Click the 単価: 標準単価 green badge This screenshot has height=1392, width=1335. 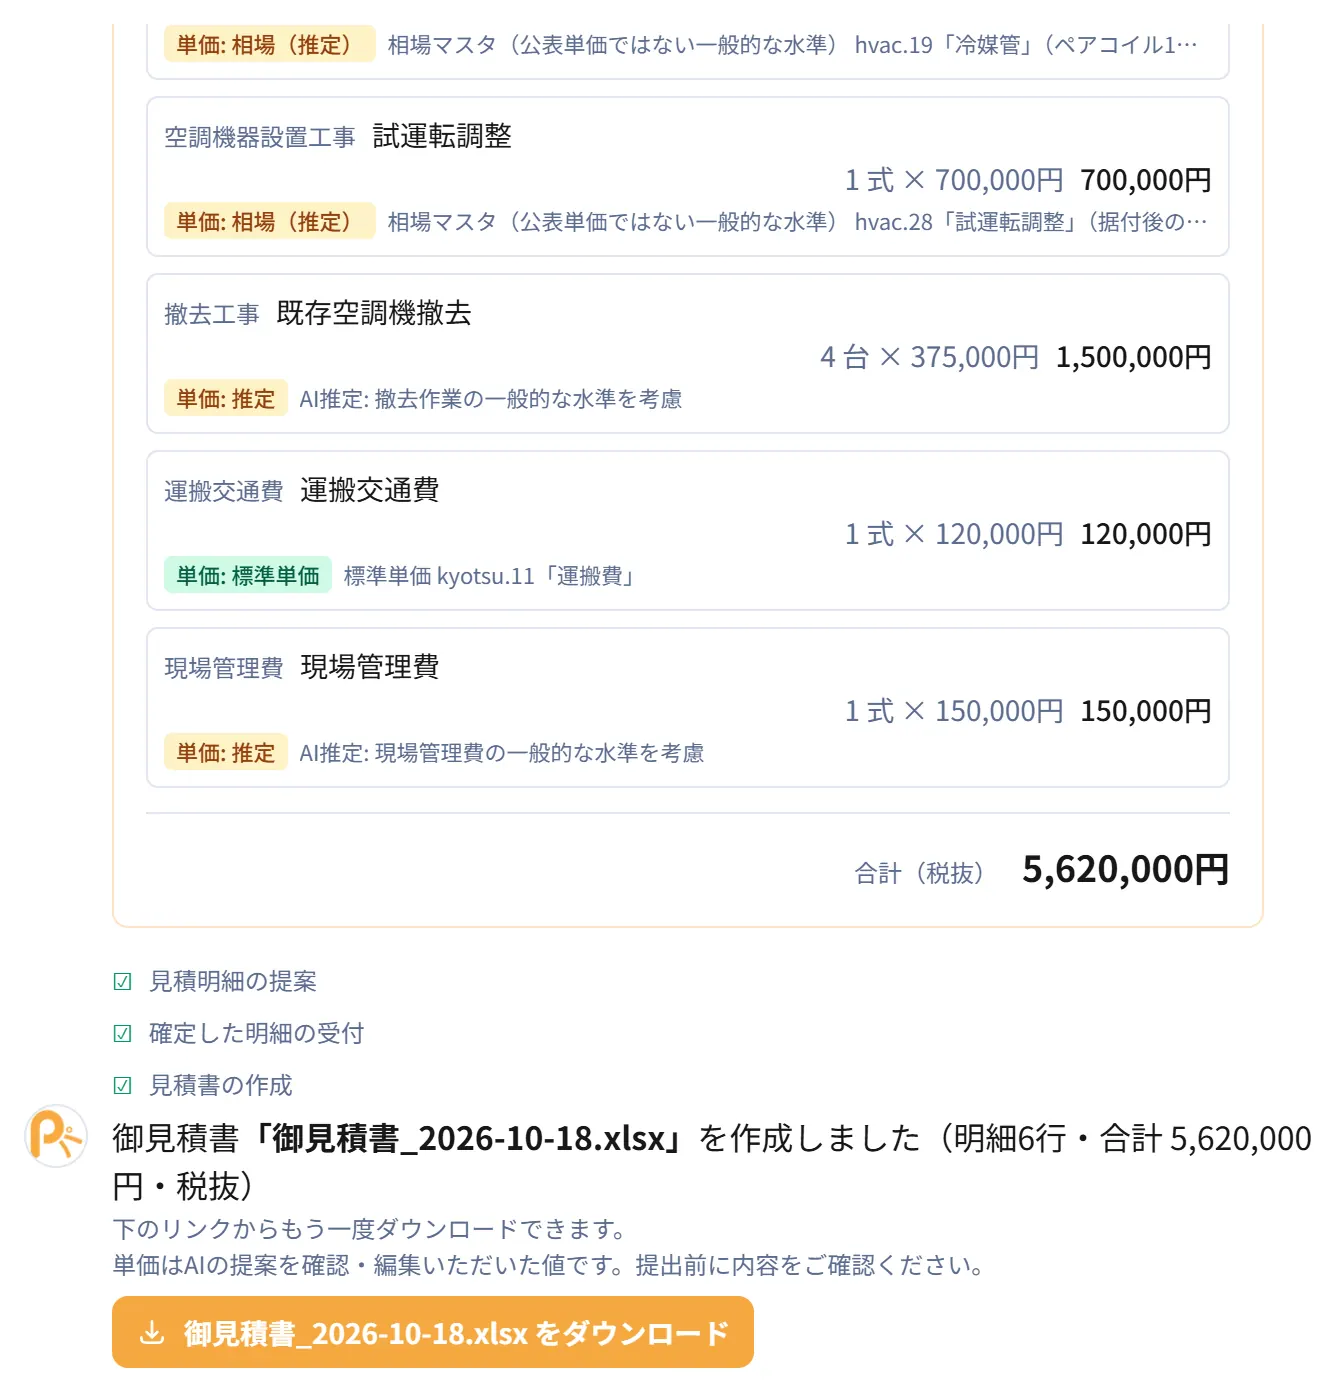coord(248,576)
